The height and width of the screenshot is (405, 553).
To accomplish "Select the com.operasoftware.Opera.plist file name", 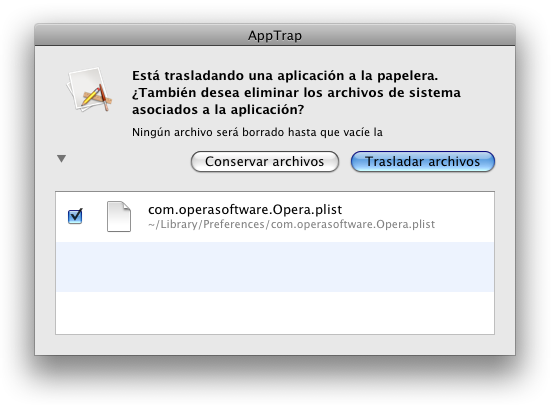I will (245, 210).
